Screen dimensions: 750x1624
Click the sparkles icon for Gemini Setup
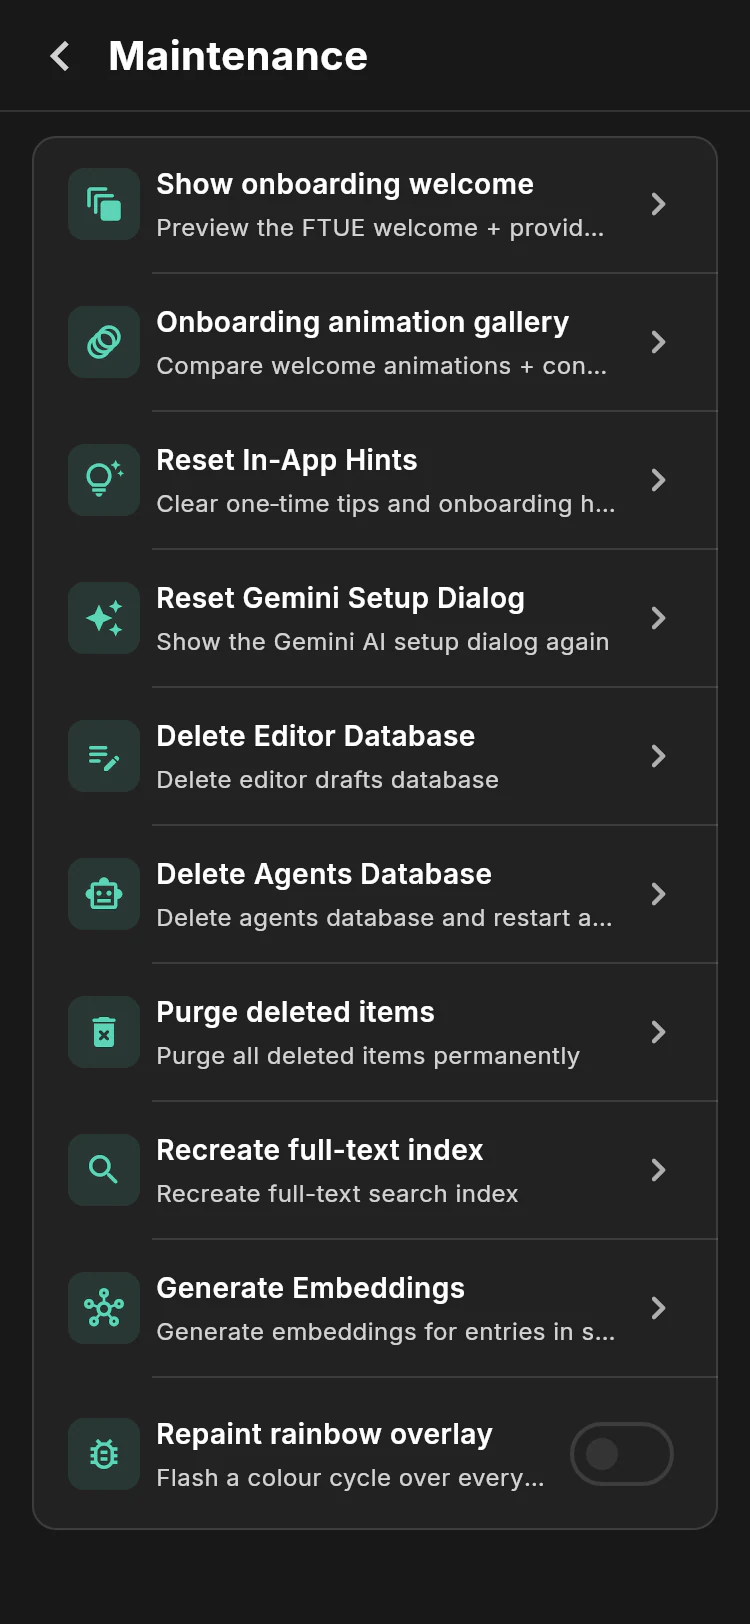point(104,618)
